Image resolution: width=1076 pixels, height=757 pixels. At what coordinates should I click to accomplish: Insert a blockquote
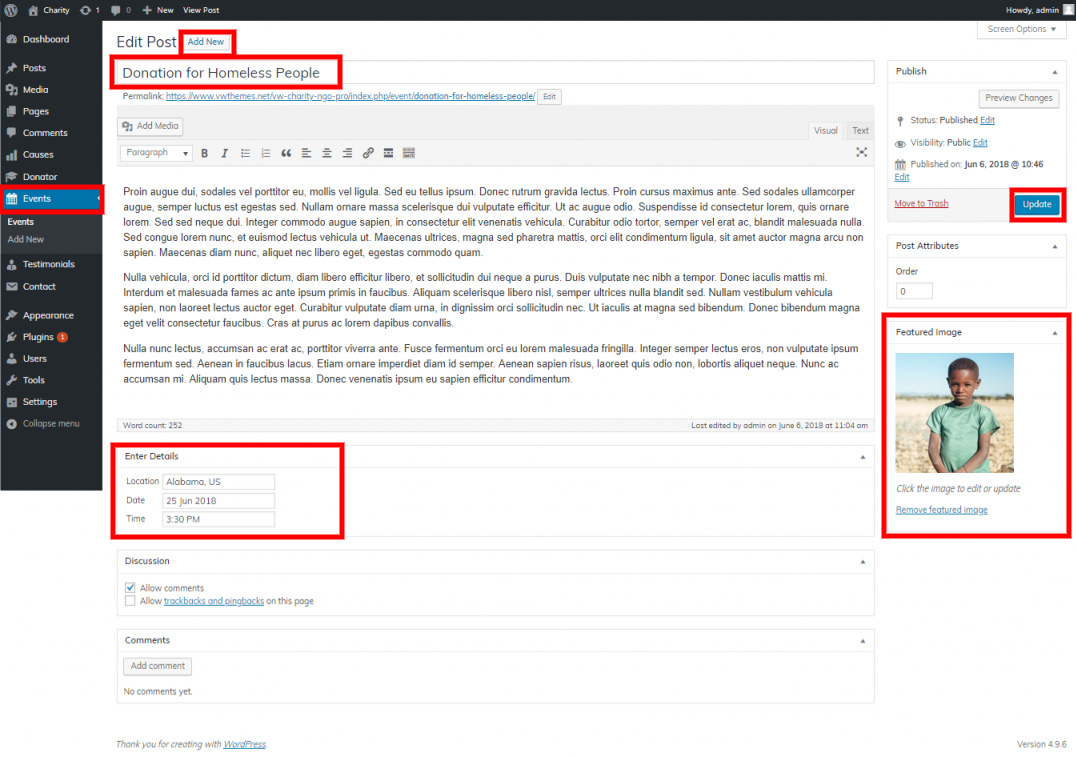point(286,153)
